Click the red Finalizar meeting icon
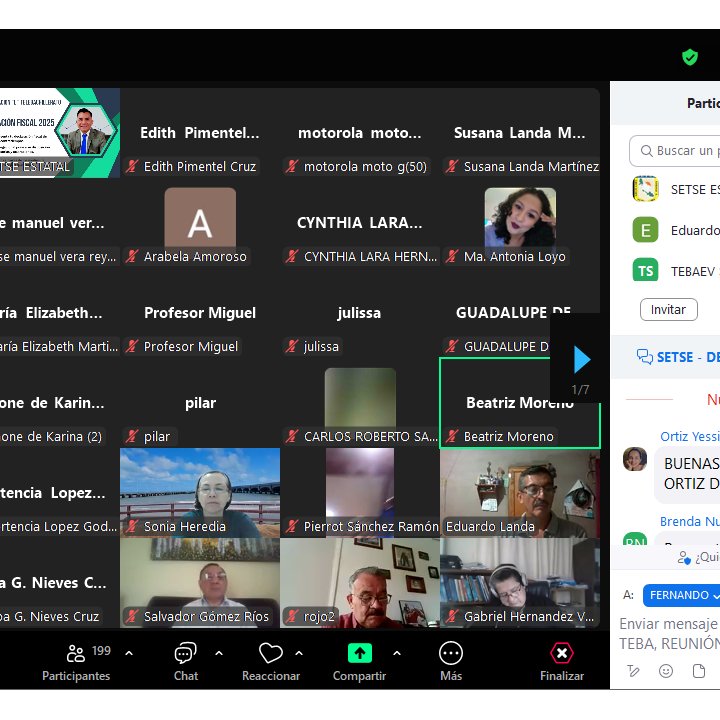Screen dimensions: 720x720 click(x=562, y=653)
